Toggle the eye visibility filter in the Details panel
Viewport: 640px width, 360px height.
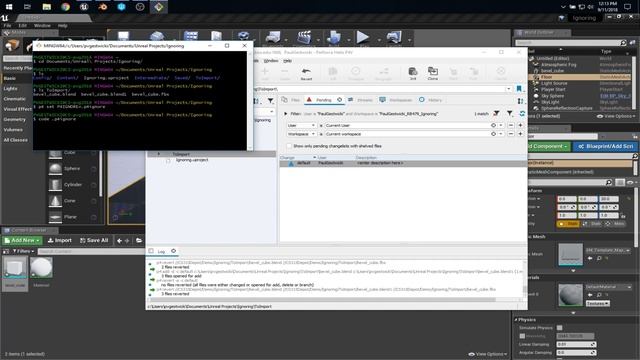click(631, 182)
